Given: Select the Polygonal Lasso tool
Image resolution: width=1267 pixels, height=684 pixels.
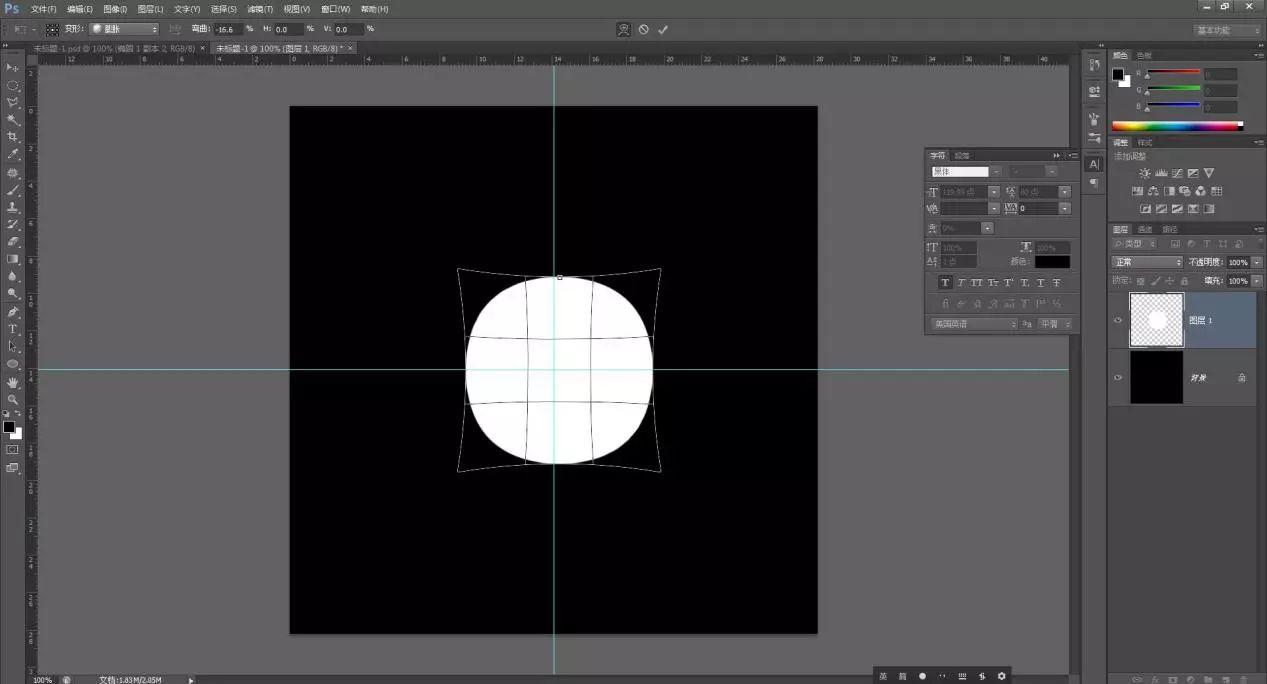Looking at the screenshot, I should (x=13, y=102).
